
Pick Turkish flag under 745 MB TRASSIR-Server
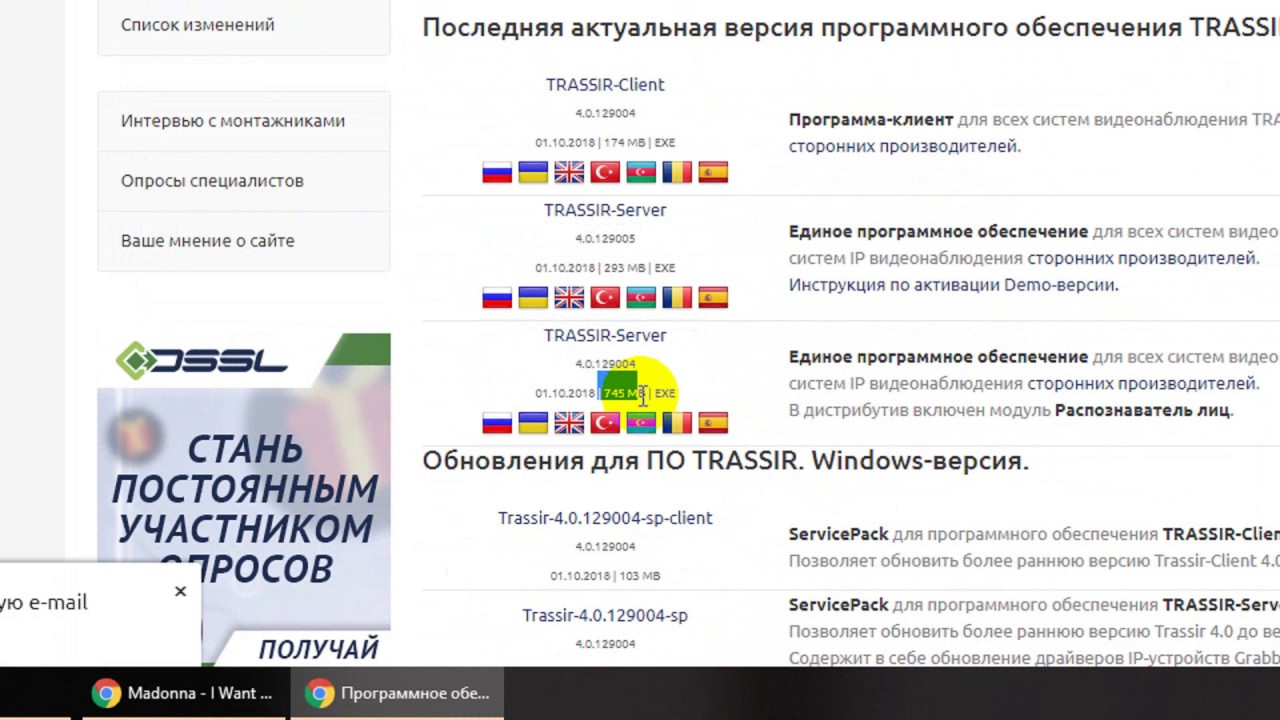coord(605,423)
